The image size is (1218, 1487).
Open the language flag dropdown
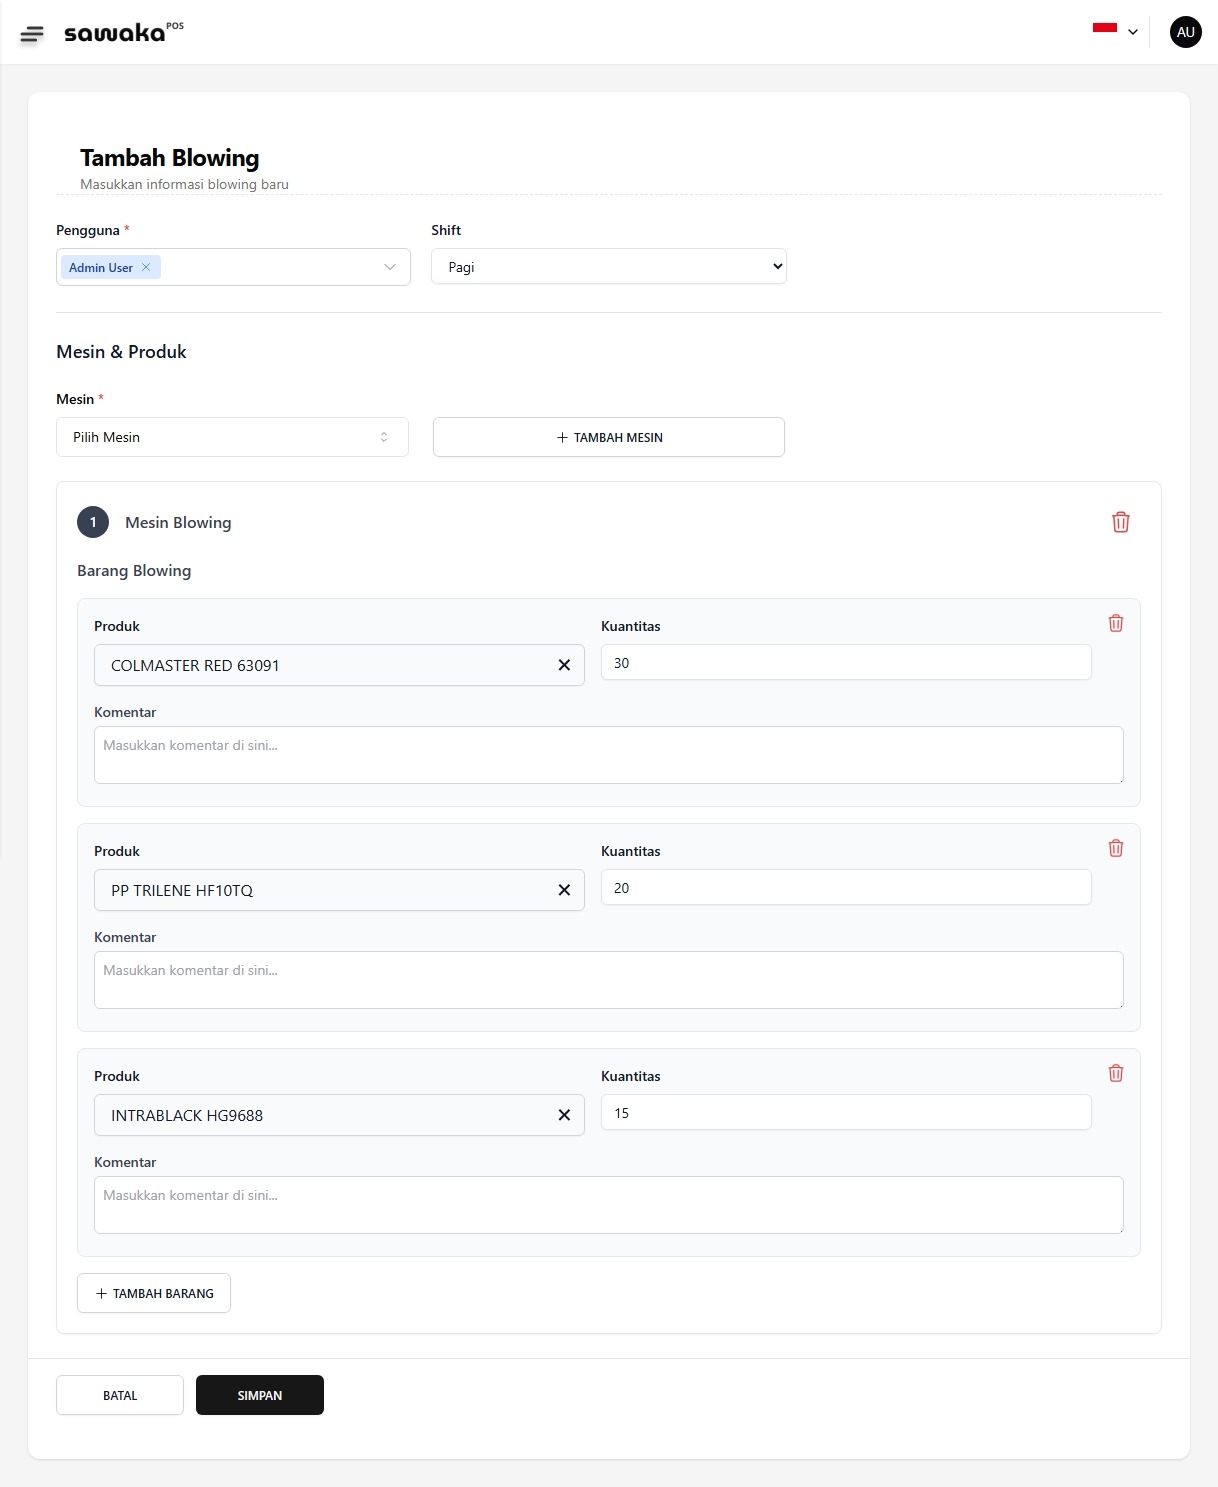pos(1115,31)
